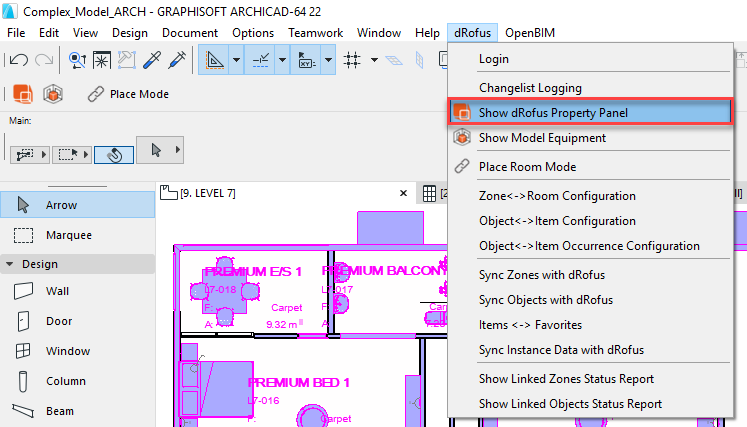
Task: Choose Show Model Equipment entry
Action: tap(590, 138)
